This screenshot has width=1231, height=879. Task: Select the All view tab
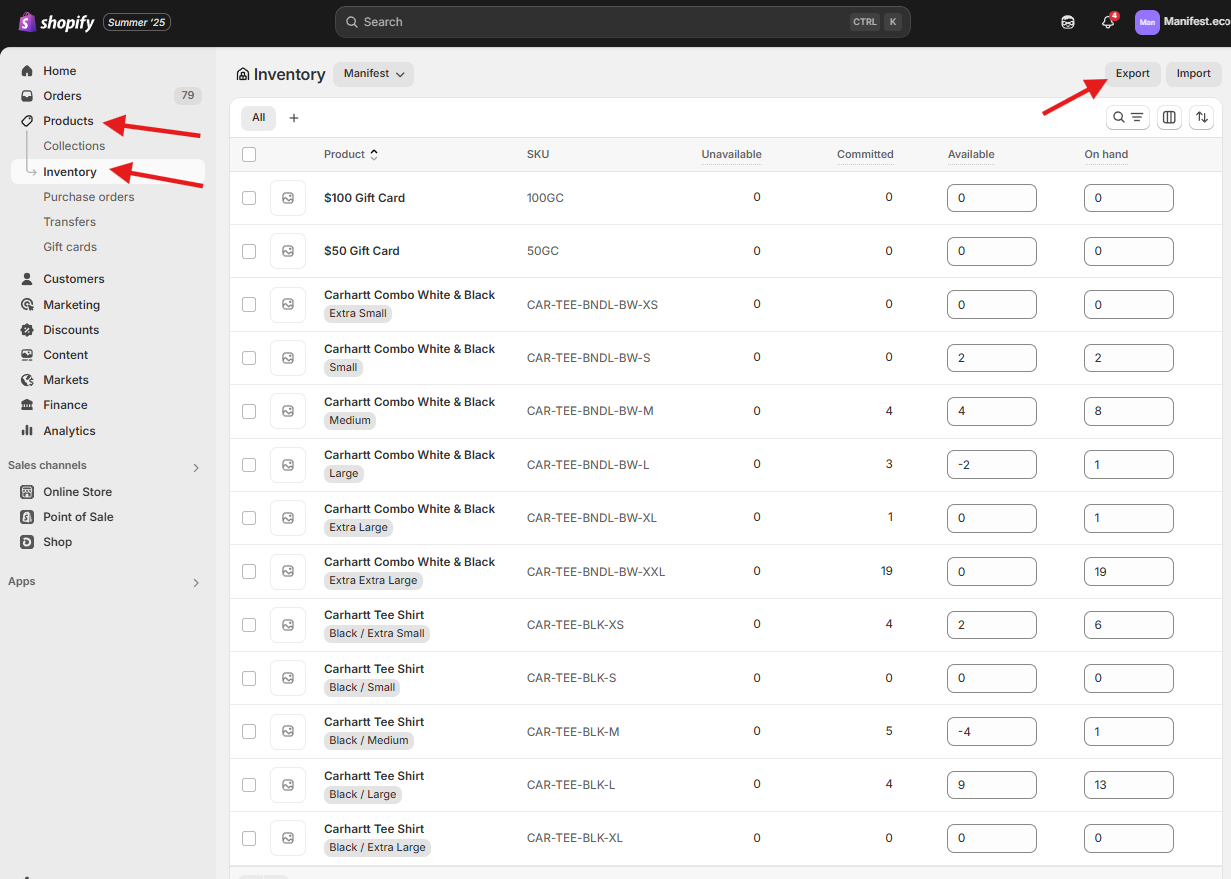258,118
